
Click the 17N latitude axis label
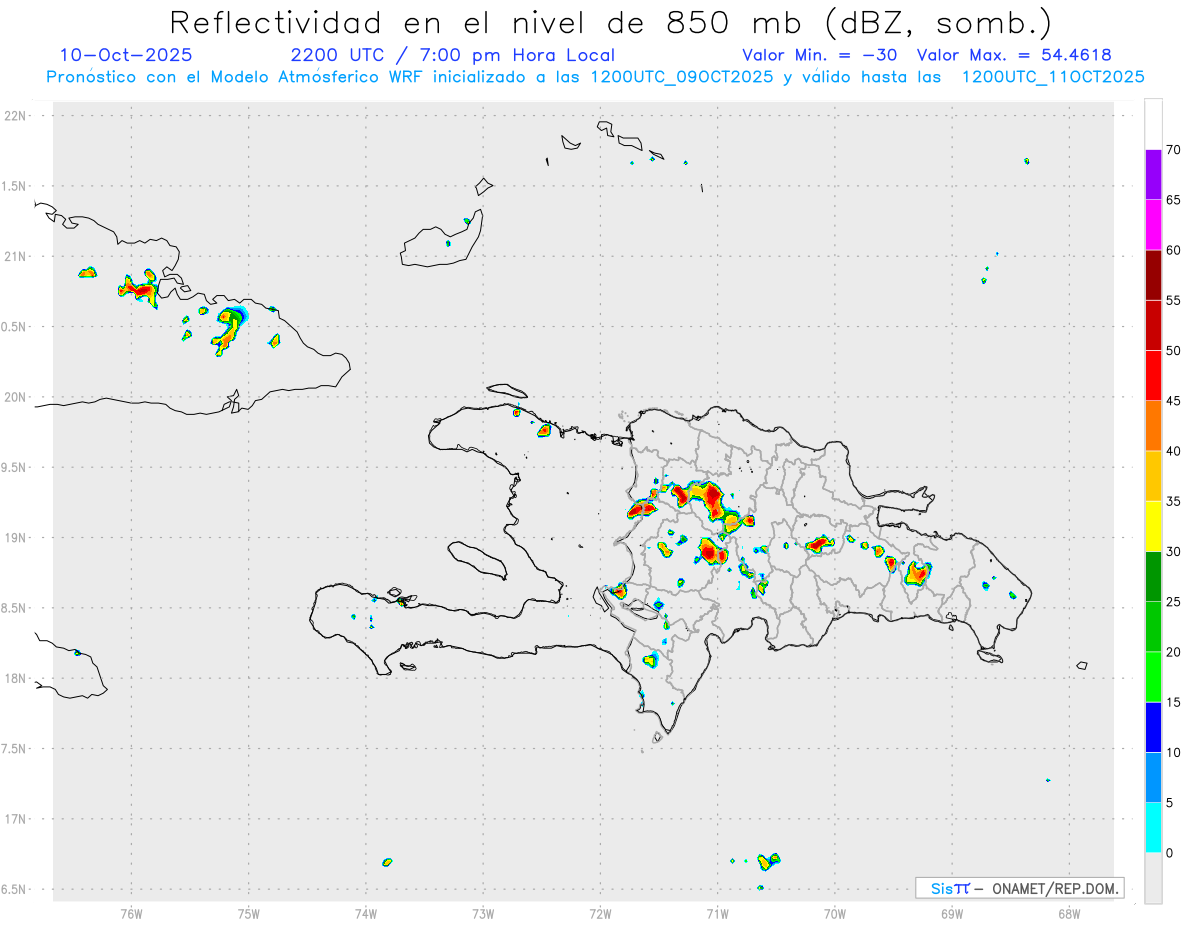tap(17, 819)
